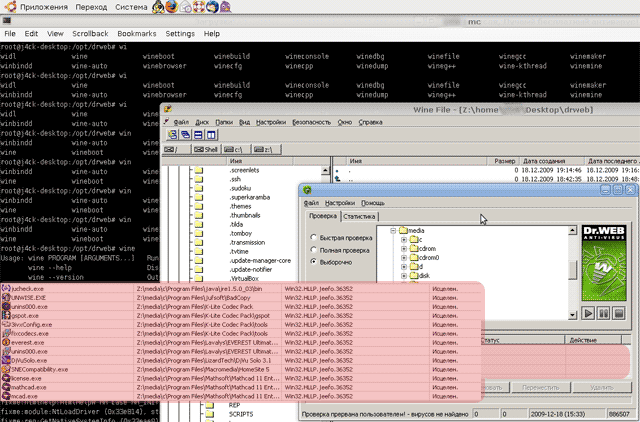Screen dimensions: 640x422
Task: Open the Scrollback menu in terminal
Action: [90, 33]
